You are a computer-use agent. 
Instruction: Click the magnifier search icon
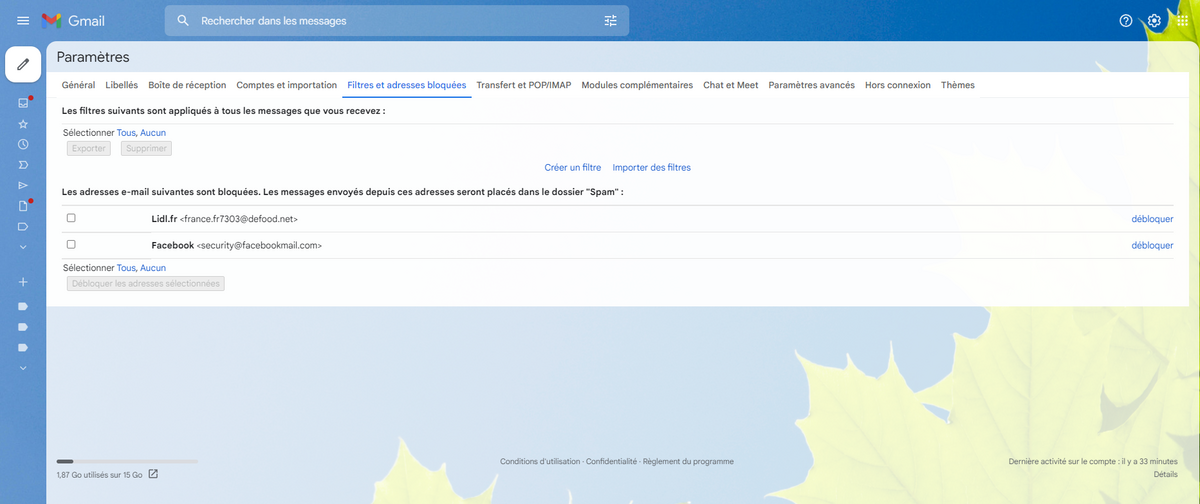point(182,20)
